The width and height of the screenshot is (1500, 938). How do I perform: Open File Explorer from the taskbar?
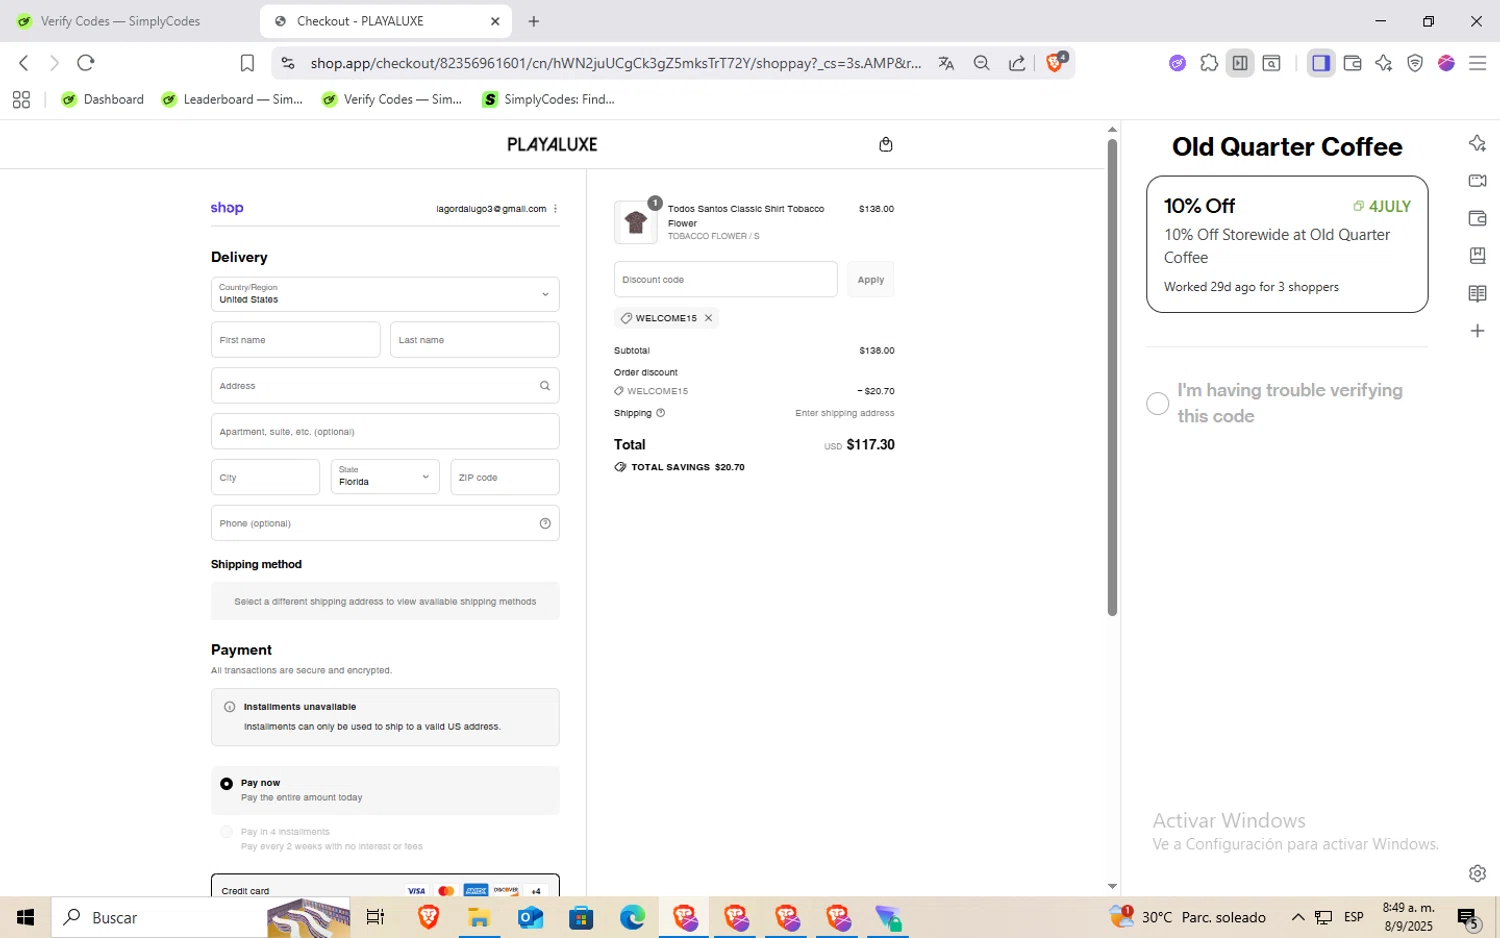pyautogui.click(x=479, y=917)
